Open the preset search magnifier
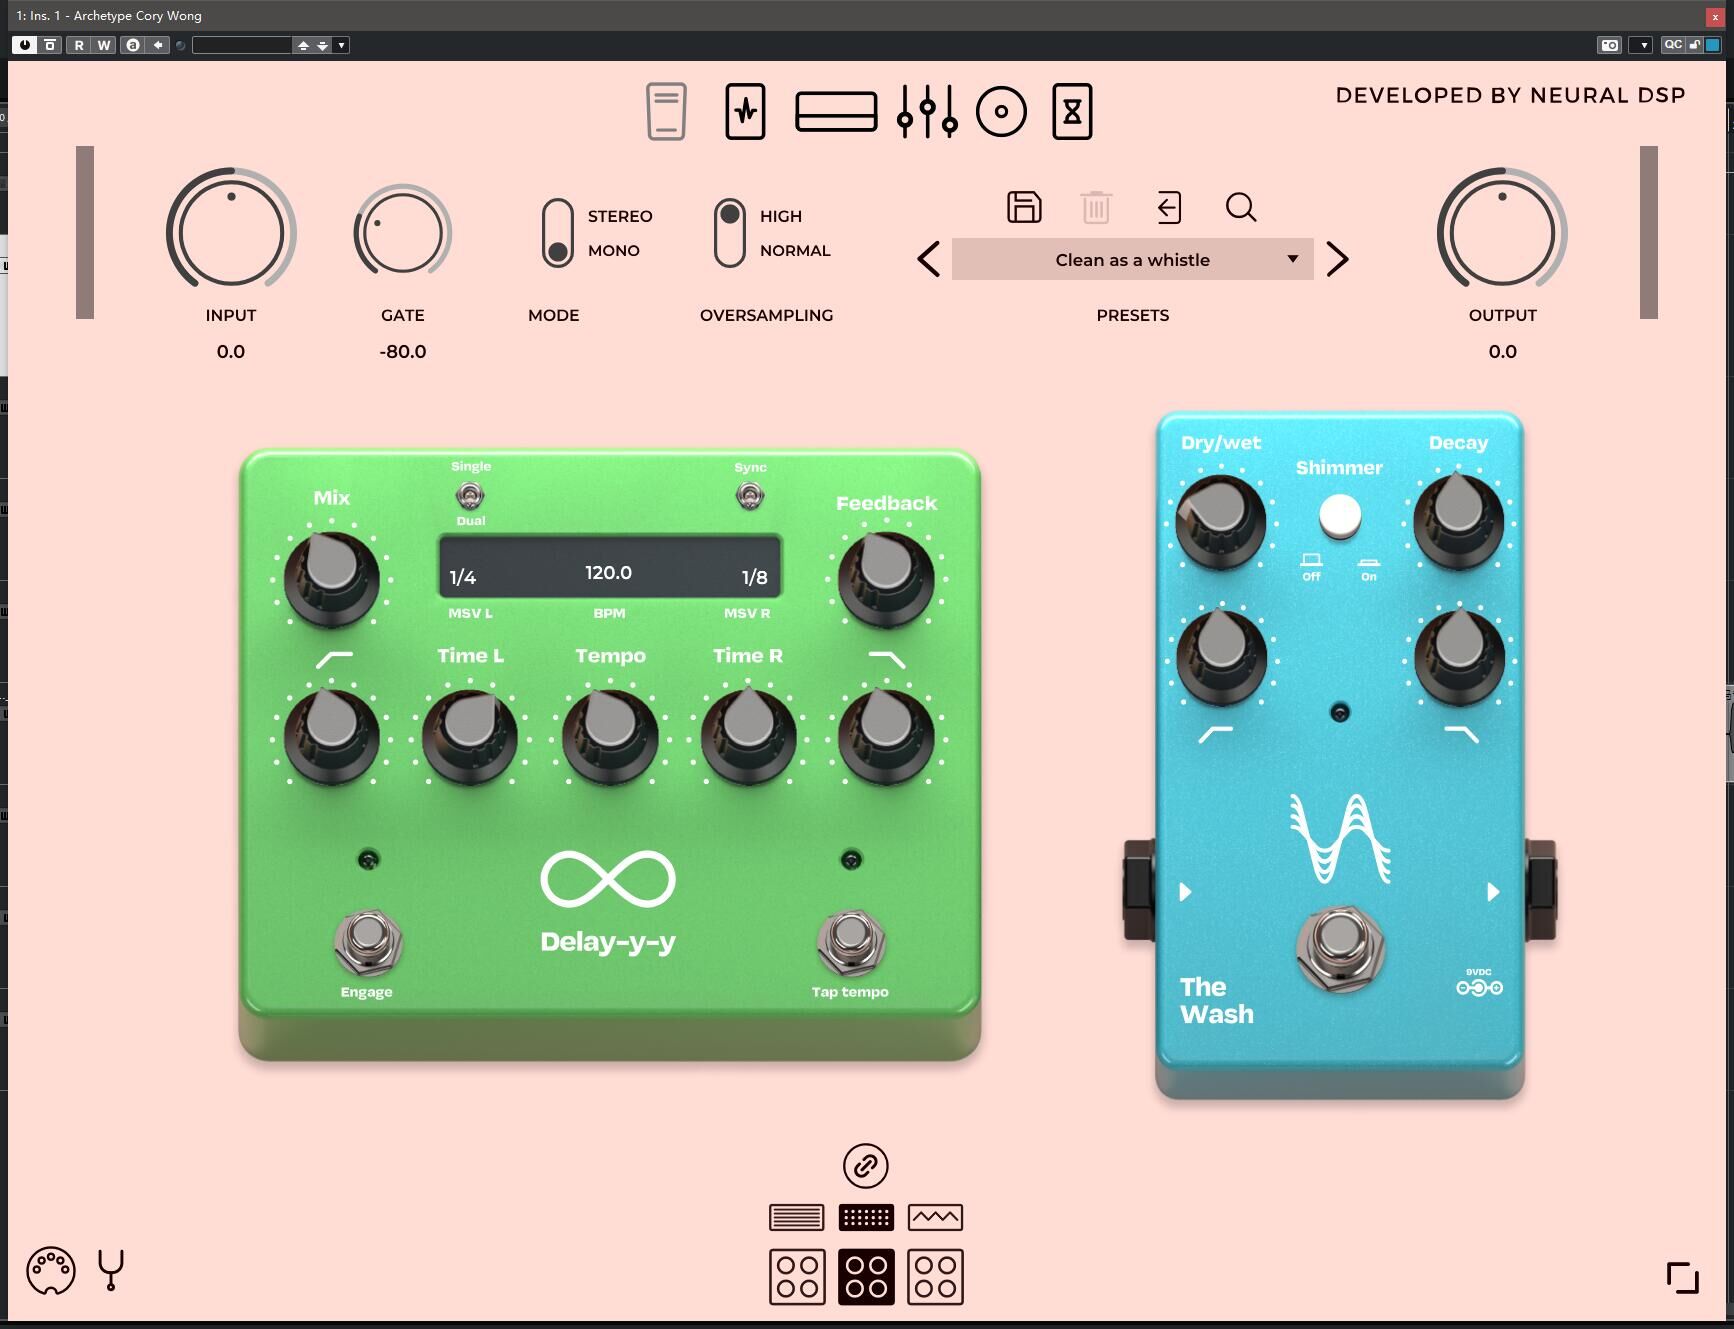The height and width of the screenshot is (1329, 1734). (1240, 207)
